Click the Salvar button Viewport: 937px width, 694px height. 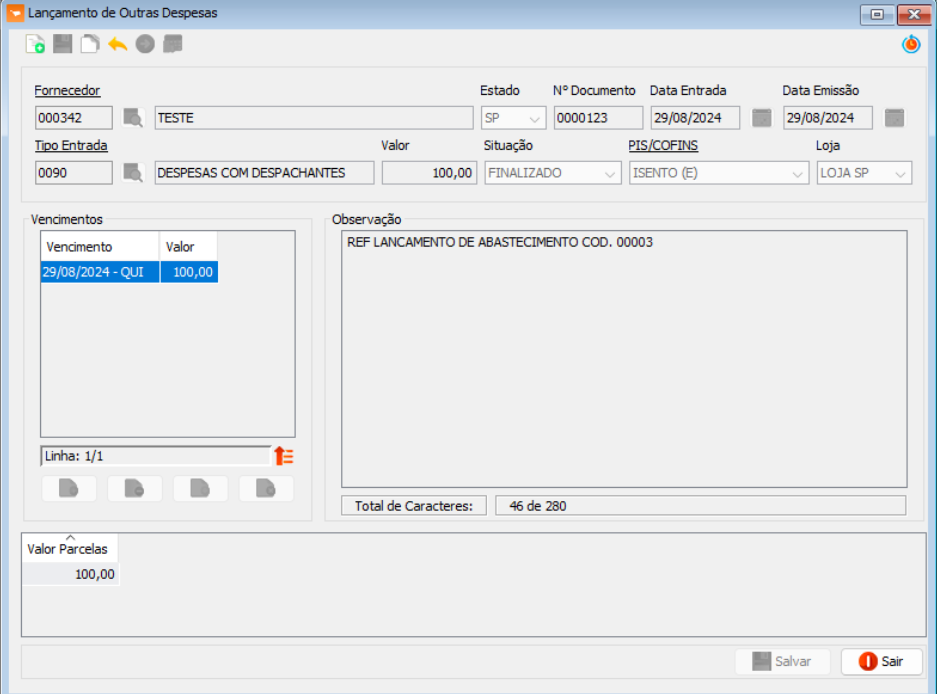pos(782,662)
